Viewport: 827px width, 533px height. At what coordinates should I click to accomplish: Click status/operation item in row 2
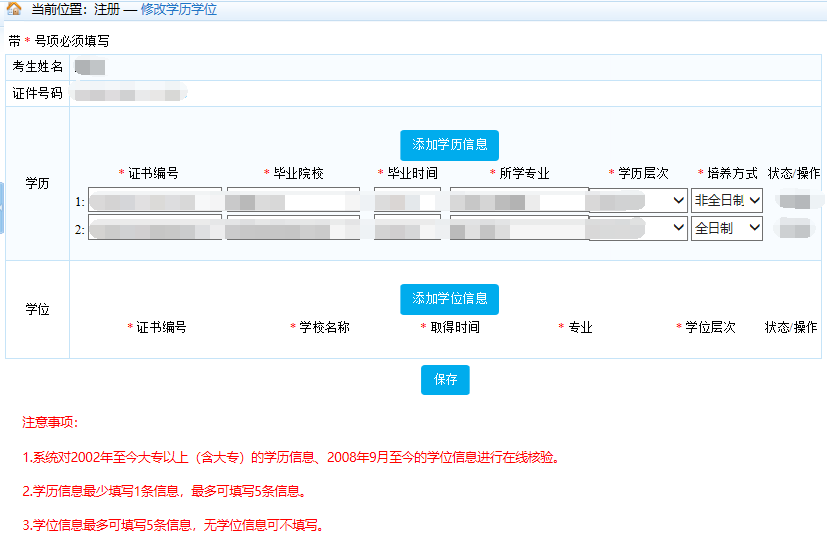(x=795, y=229)
